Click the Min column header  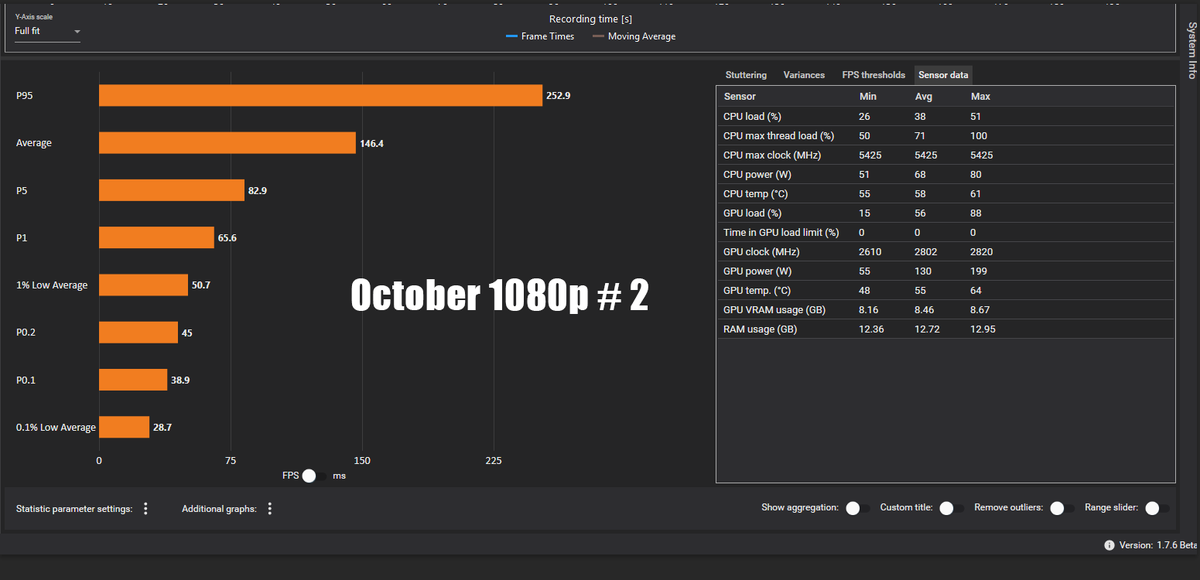pyautogui.click(x=868, y=96)
